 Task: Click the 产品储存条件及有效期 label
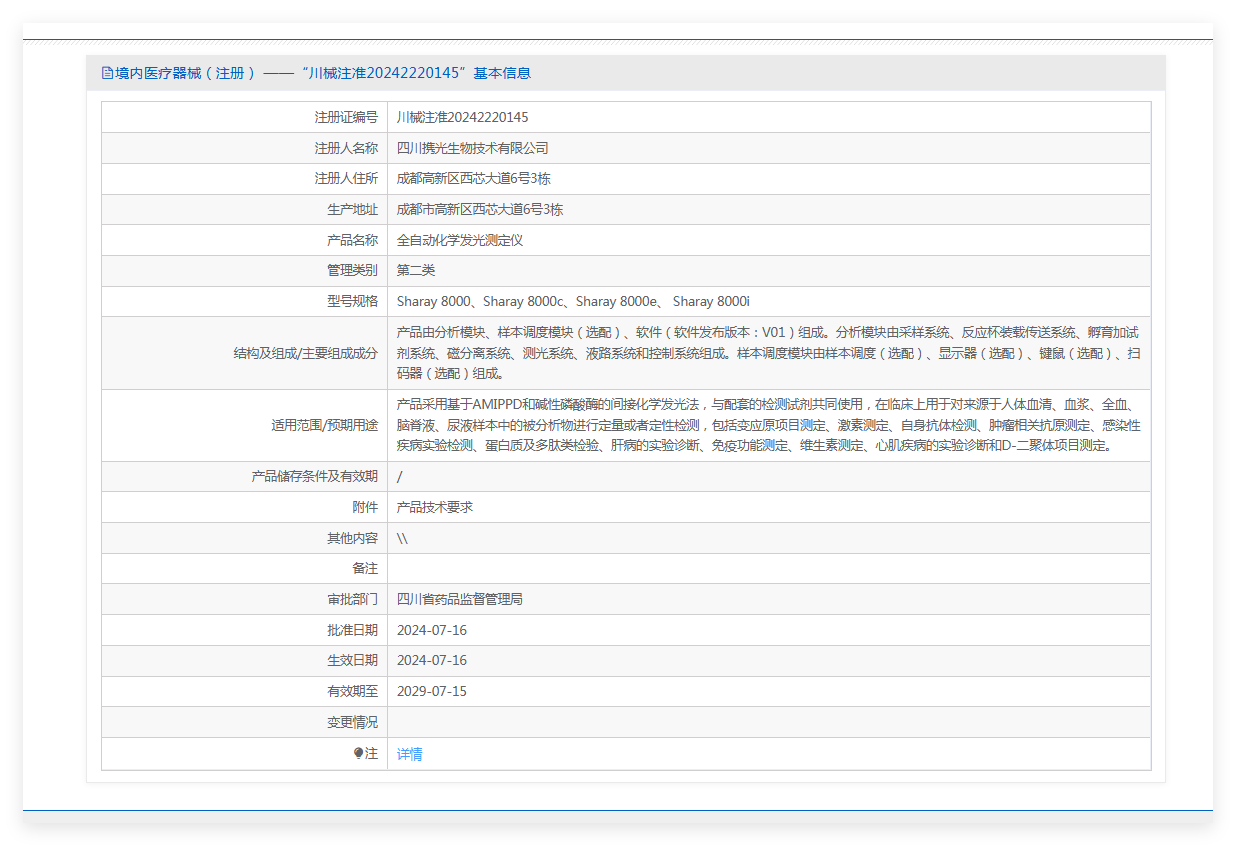pyautogui.click(x=315, y=477)
